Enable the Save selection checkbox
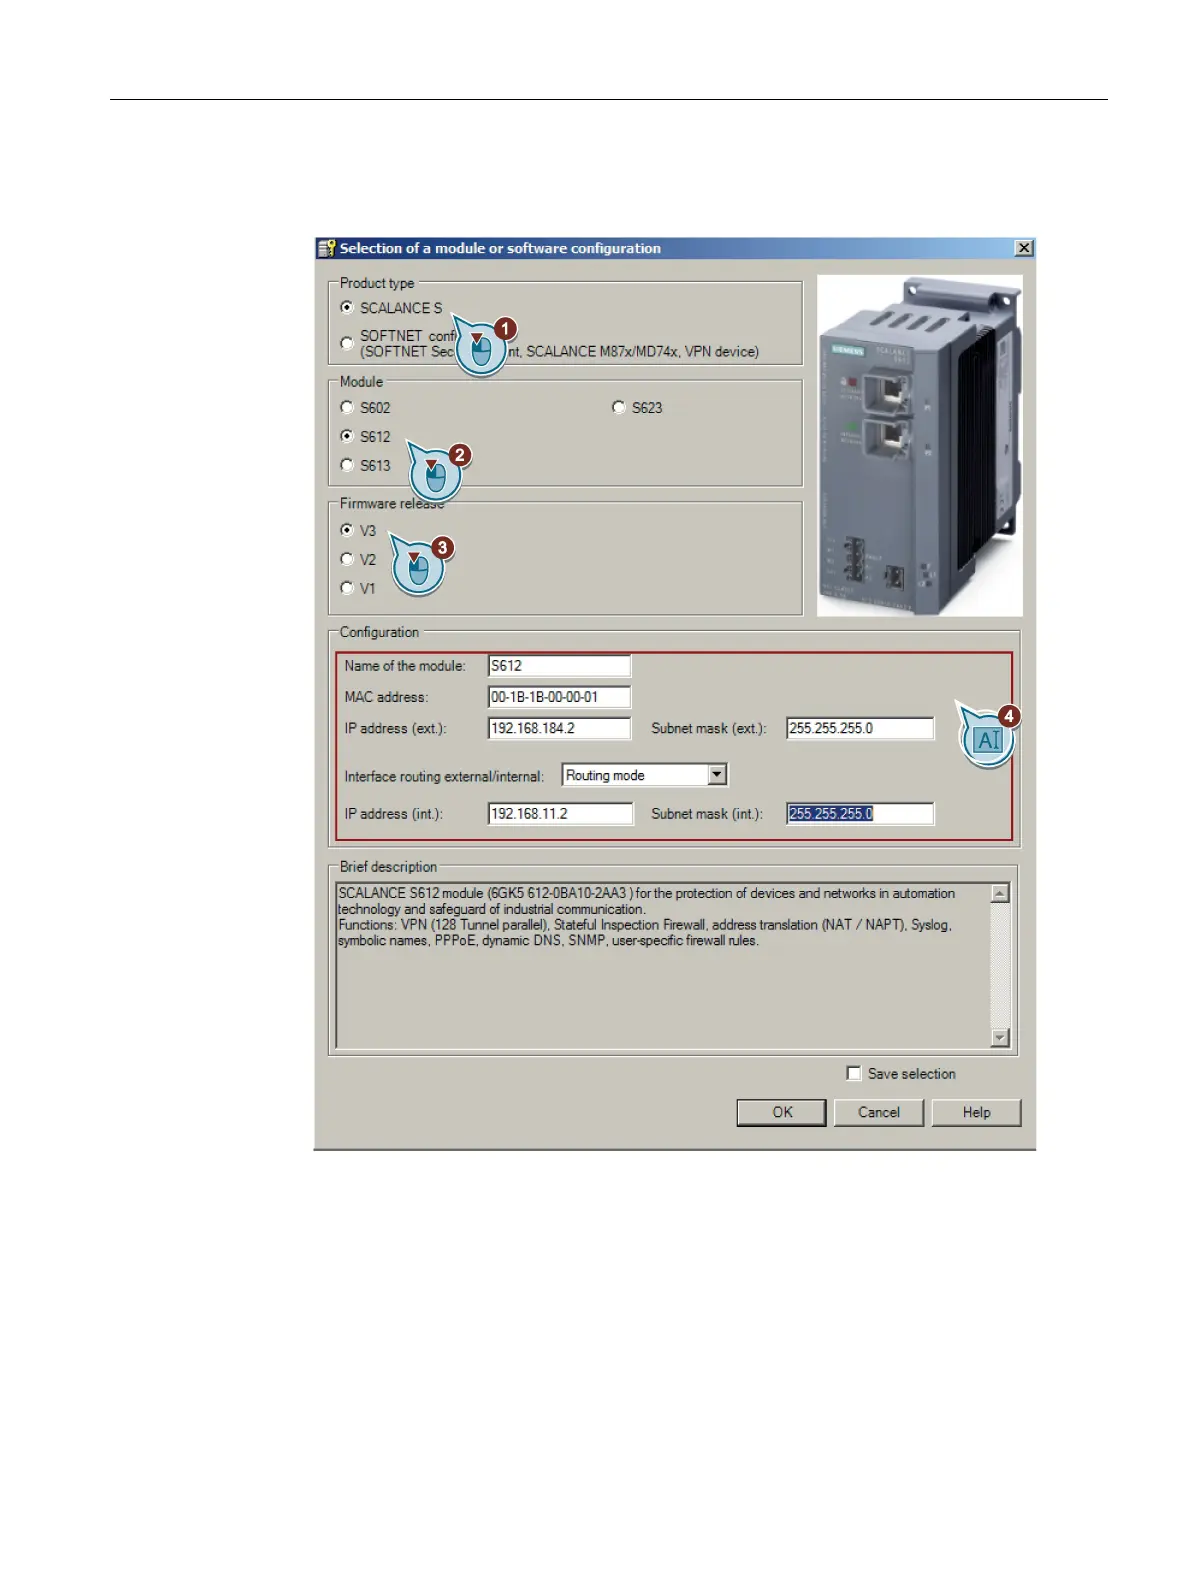 [854, 1073]
